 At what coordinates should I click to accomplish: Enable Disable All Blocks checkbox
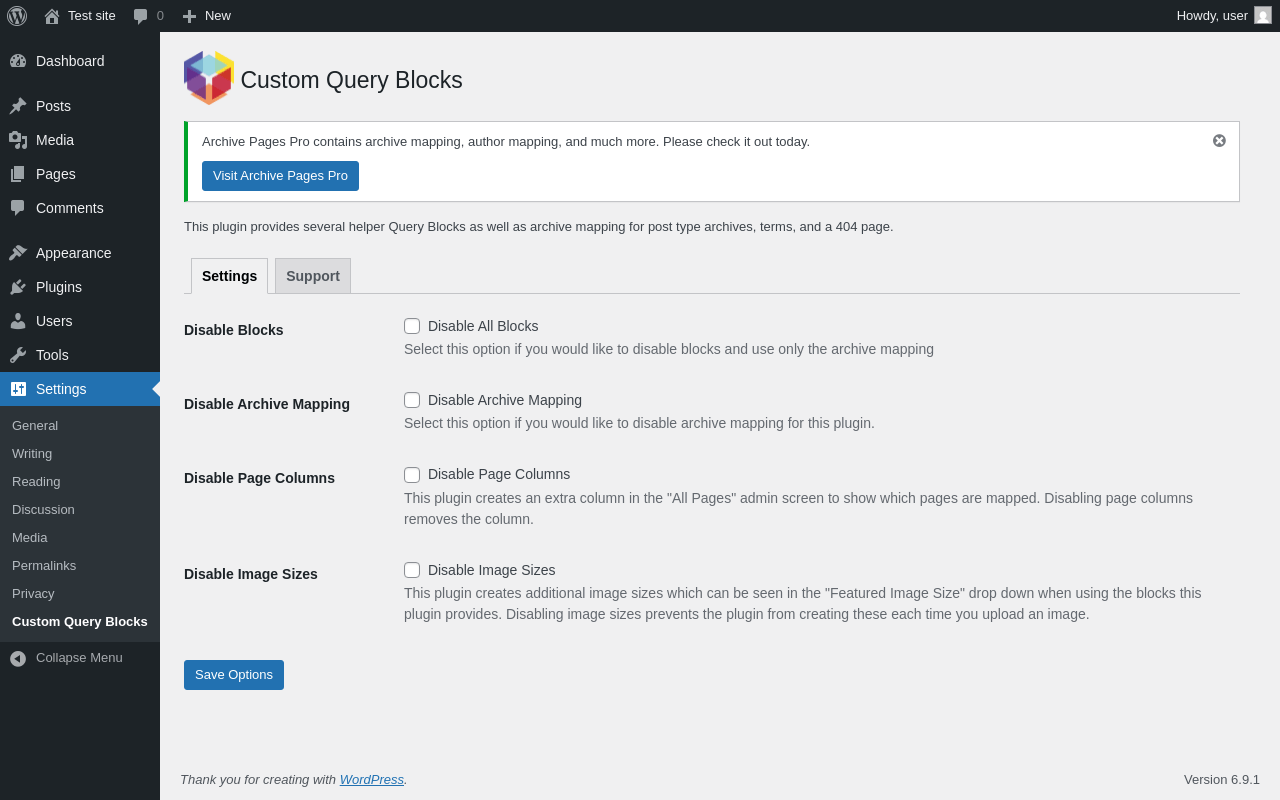[x=412, y=326]
